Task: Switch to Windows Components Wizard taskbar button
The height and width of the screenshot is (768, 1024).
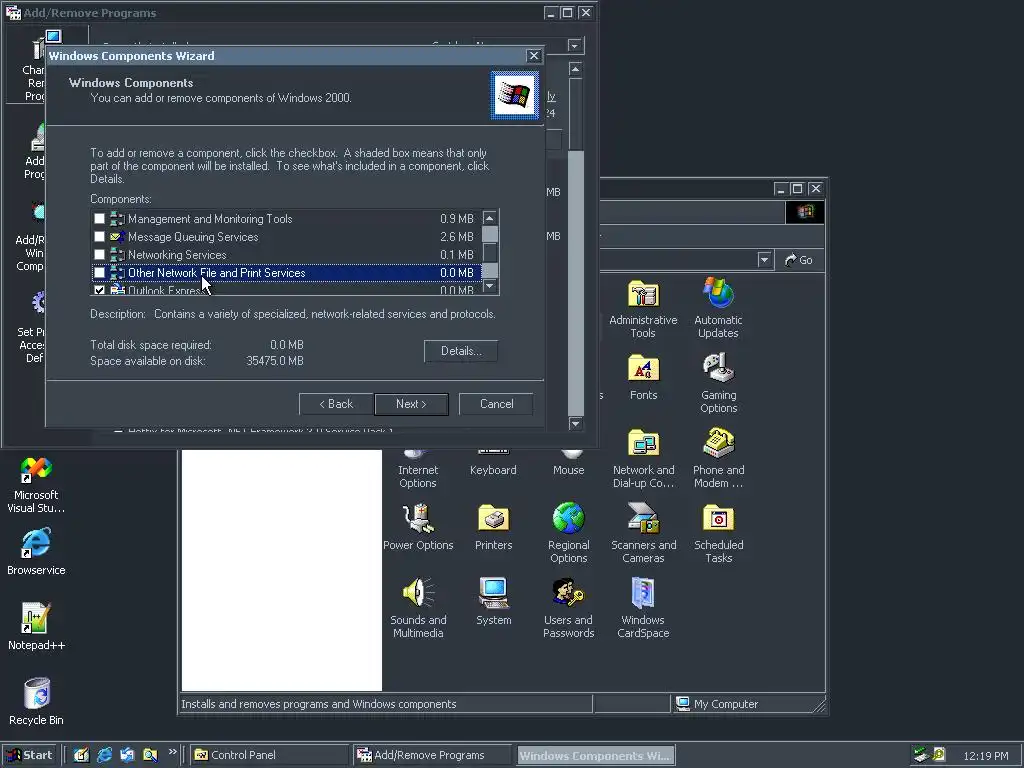Action: [x=596, y=755]
